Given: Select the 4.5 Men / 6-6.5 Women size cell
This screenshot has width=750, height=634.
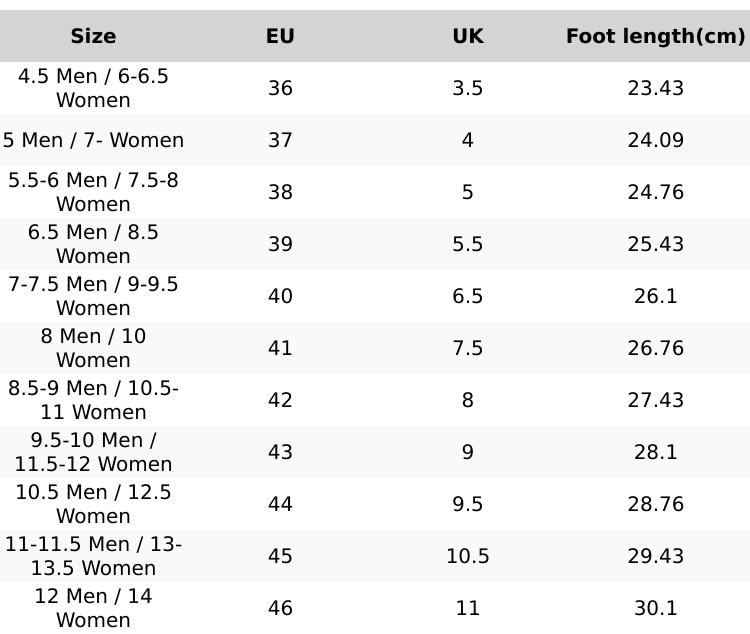Looking at the screenshot, I should coord(93,88).
